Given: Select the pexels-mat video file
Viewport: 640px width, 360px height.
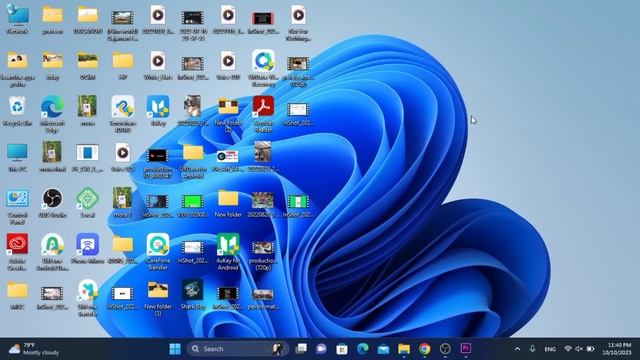Looking at the screenshot, I should 263,298.
